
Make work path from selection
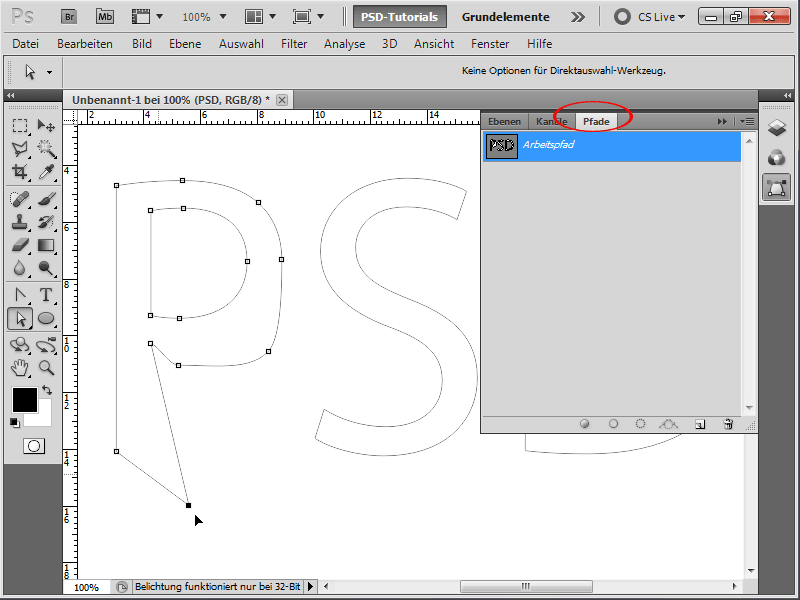click(668, 424)
